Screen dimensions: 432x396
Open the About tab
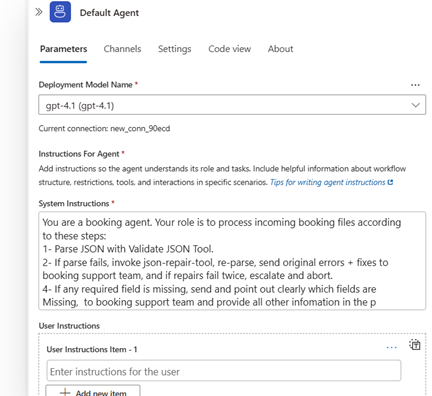(x=280, y=49)
